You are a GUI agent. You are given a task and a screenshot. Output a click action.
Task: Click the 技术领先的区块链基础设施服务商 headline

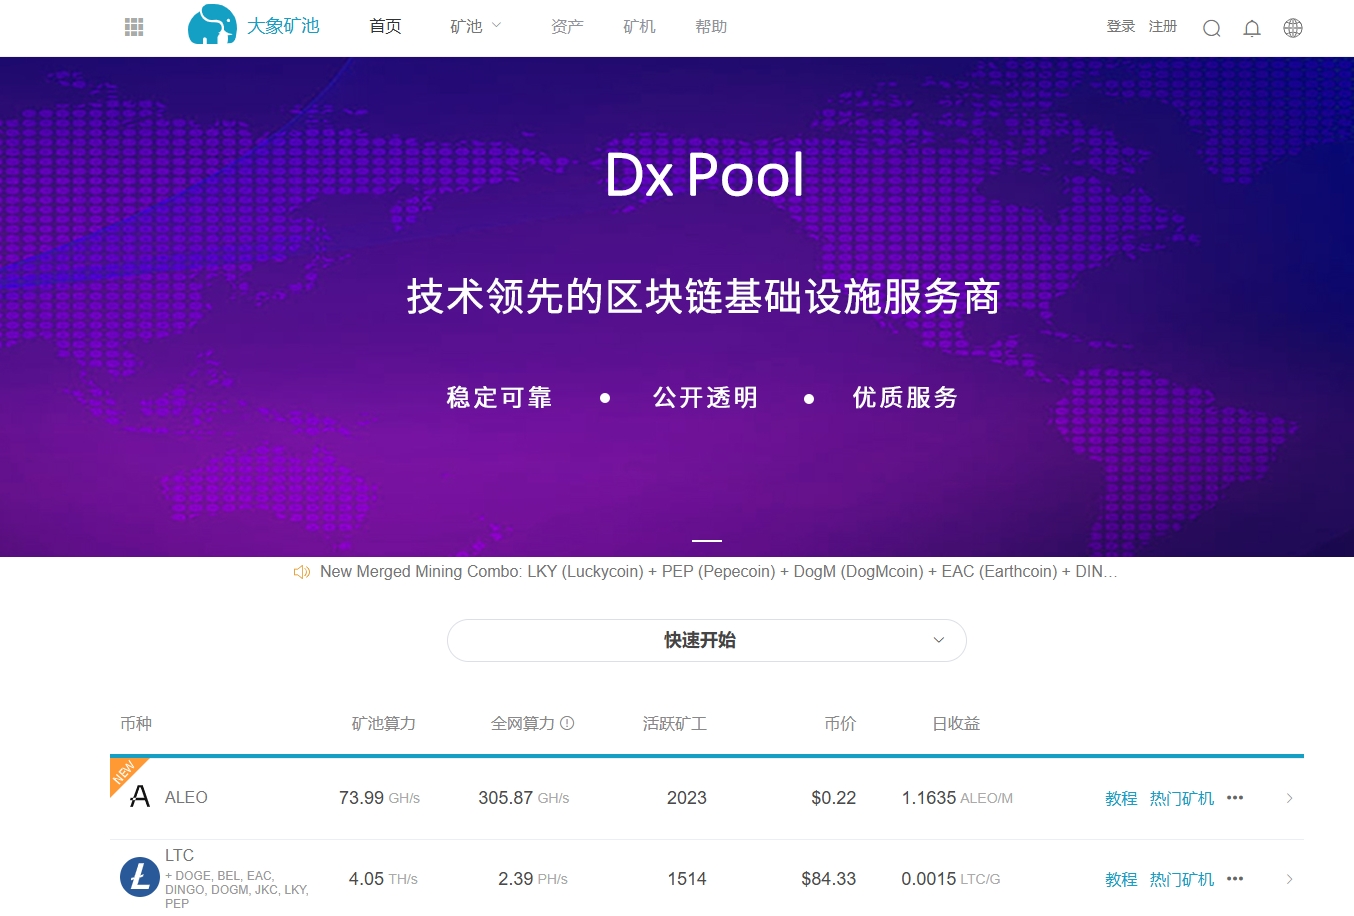(x=703, y=297)
